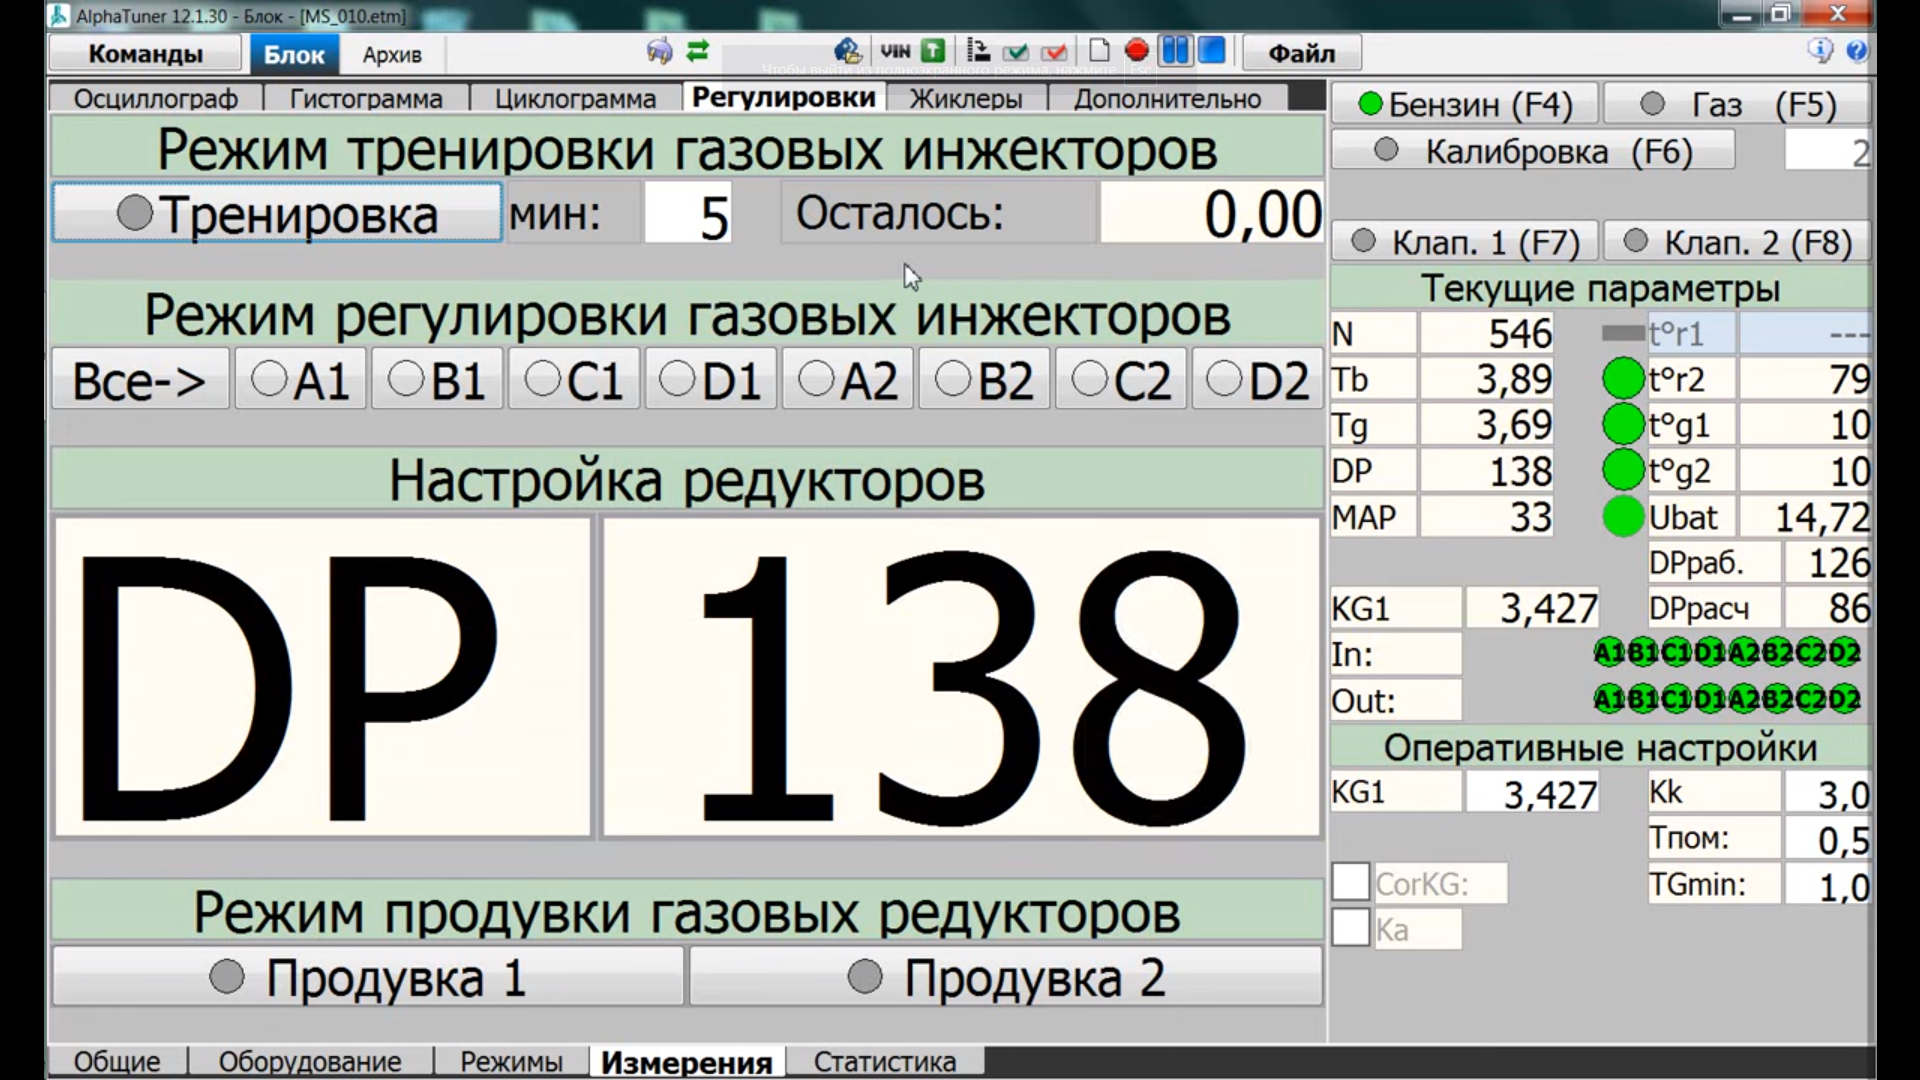Open the Осциллограф tab
Viewport: 1920px width, 1080px height.
click(155, 99)
